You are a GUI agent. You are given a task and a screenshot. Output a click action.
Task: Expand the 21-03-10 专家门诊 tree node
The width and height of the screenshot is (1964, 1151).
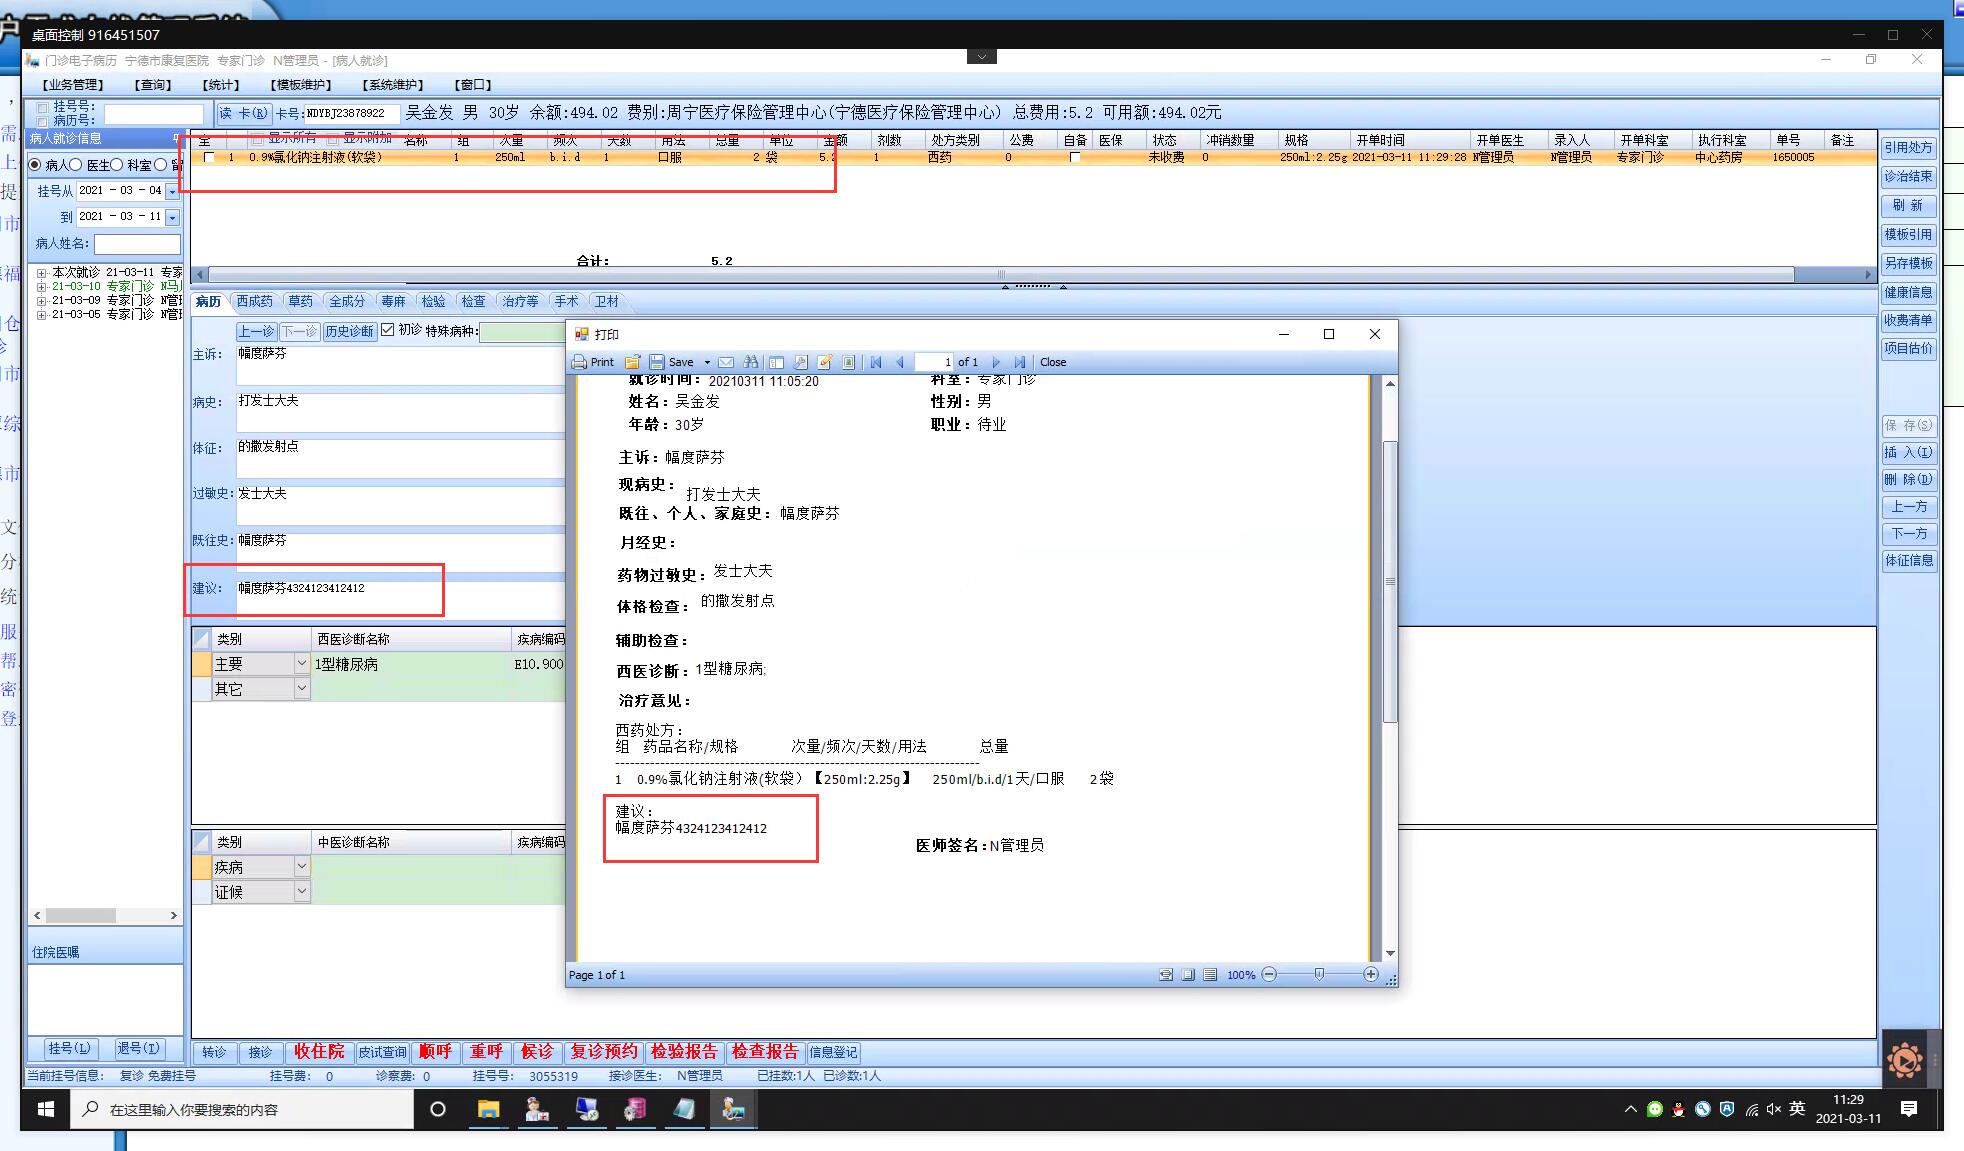[42, 287]
